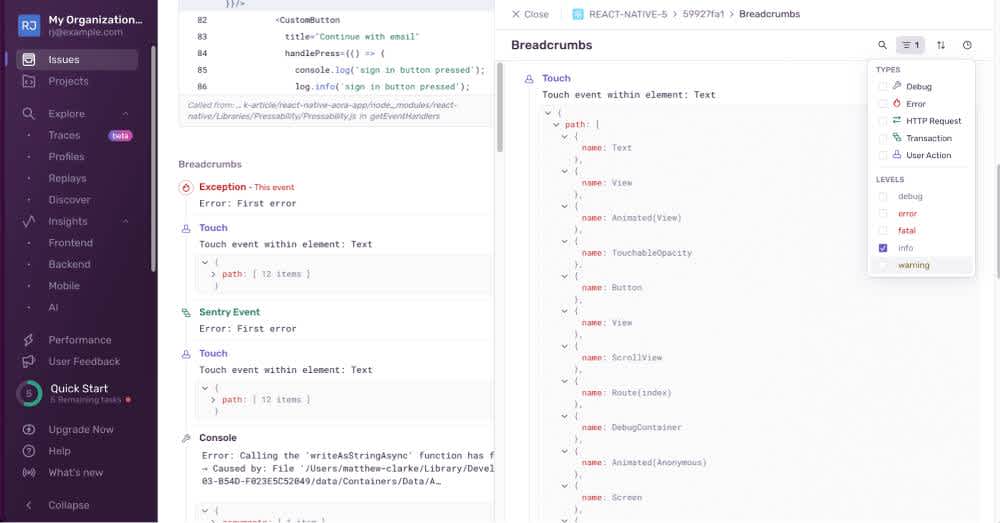
Task: Check the HTTP Request type filter
Action: (x=882, y=121)
